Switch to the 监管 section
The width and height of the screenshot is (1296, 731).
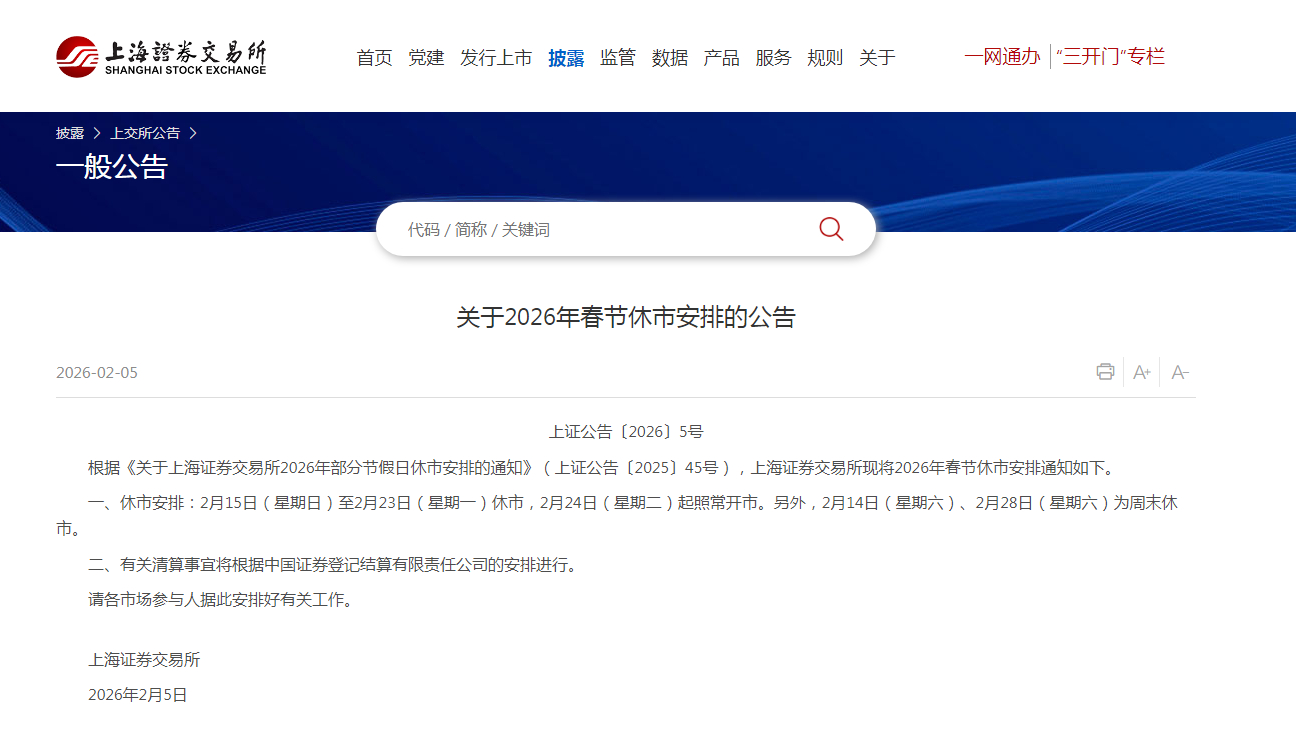point(618,57)
